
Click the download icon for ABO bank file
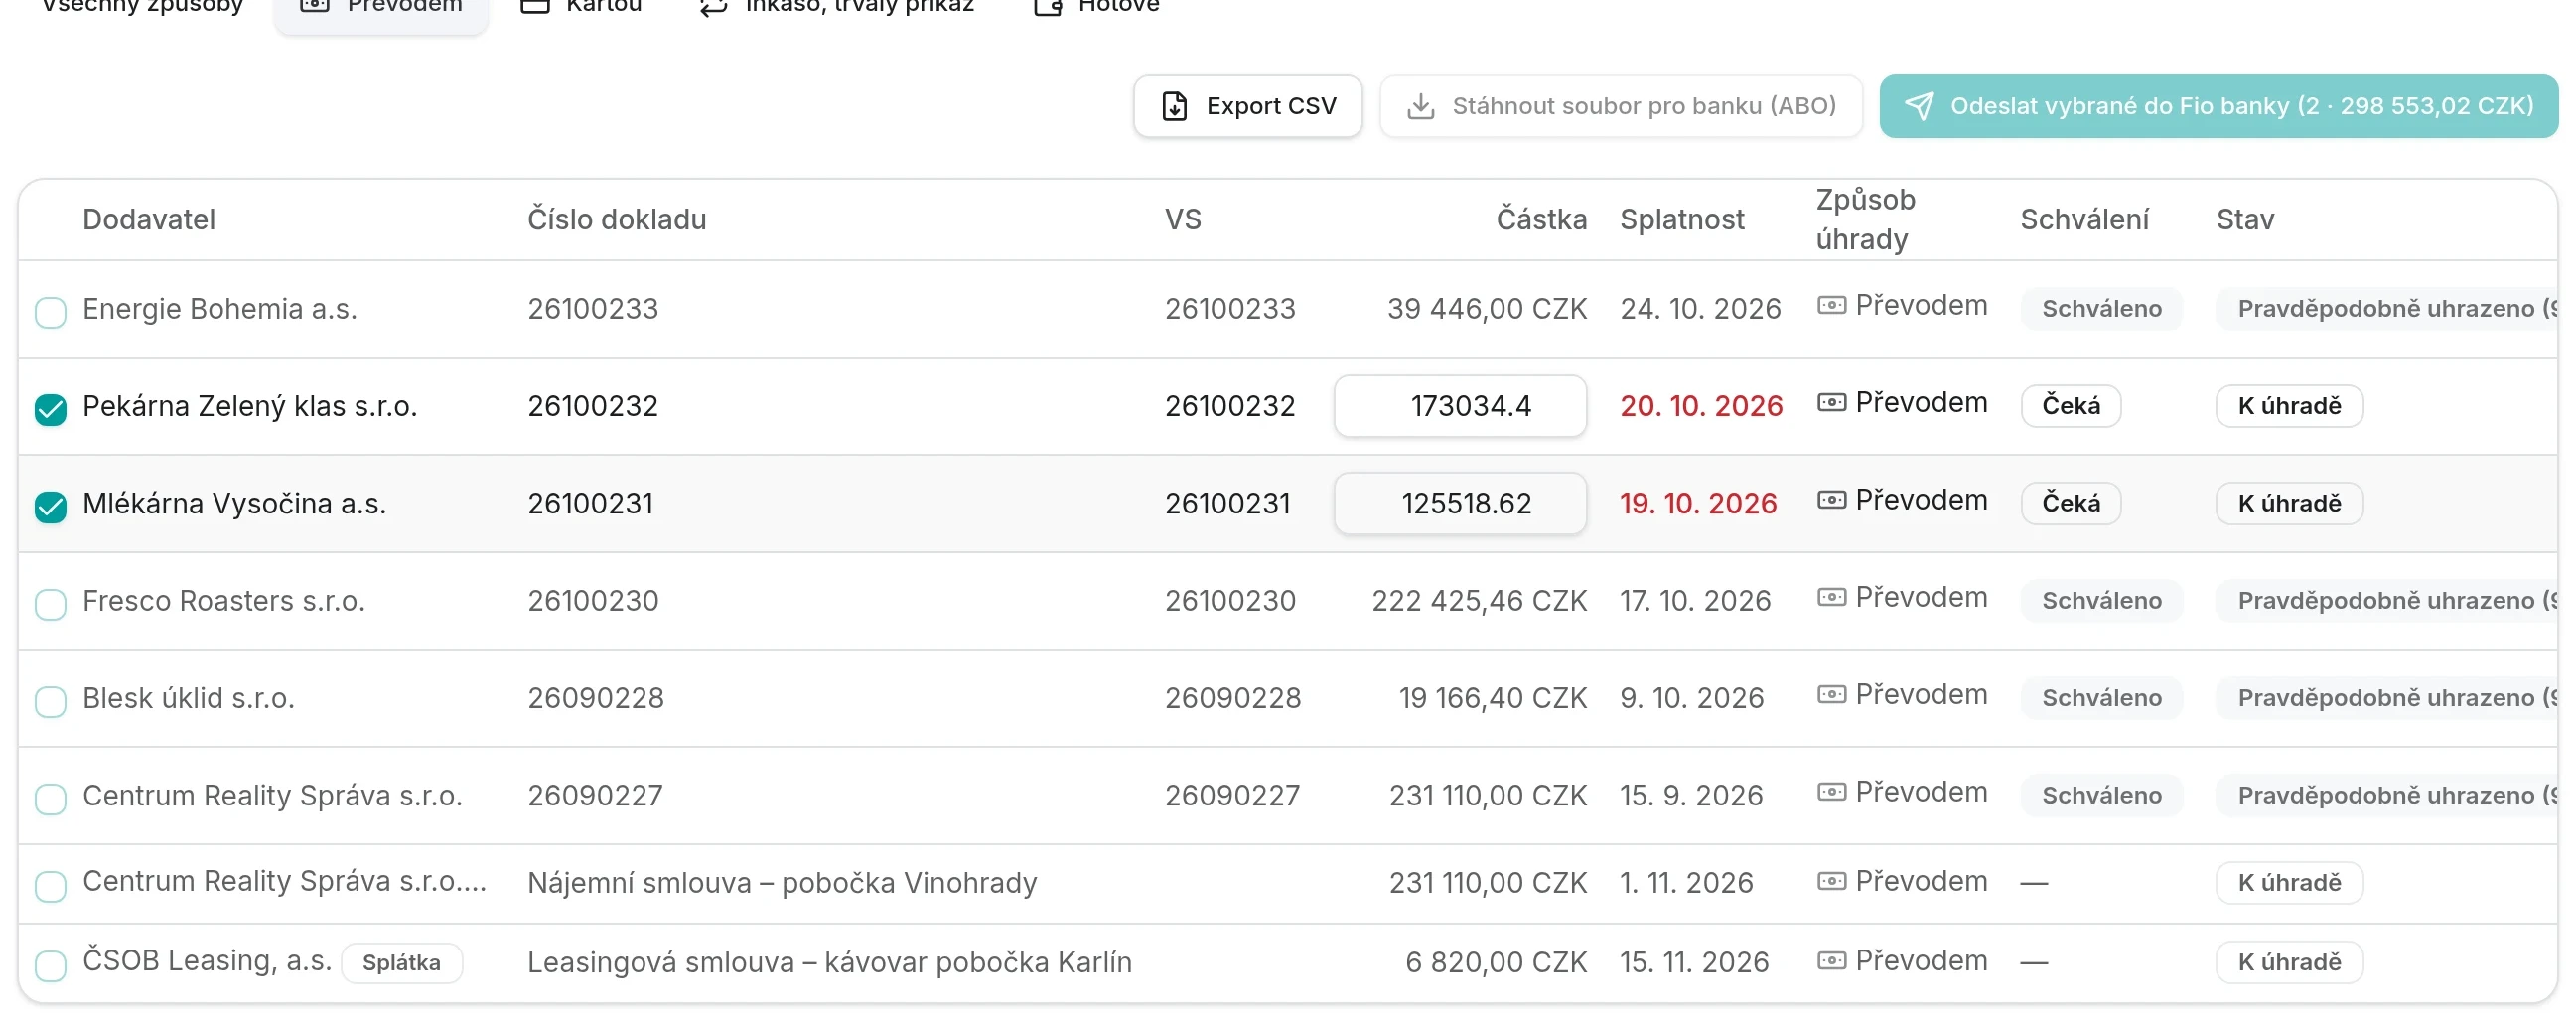click(x=1420, y=106)
